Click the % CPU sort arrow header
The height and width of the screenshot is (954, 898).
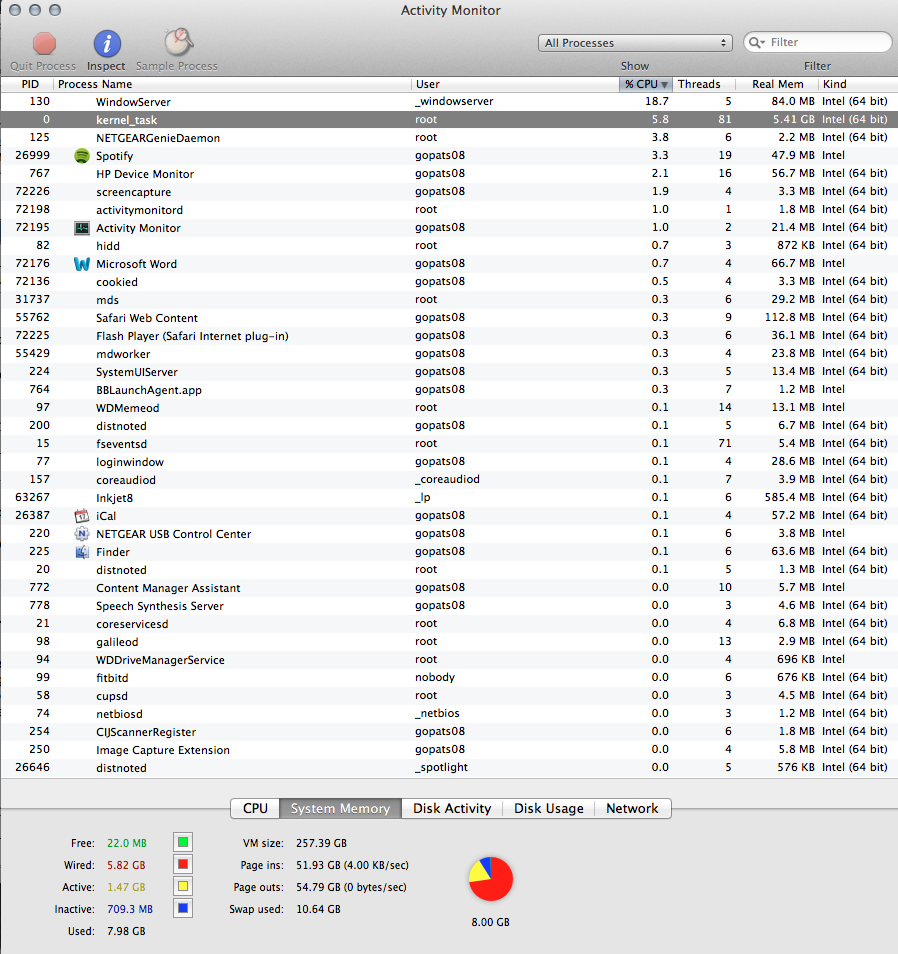pos(646,84)
